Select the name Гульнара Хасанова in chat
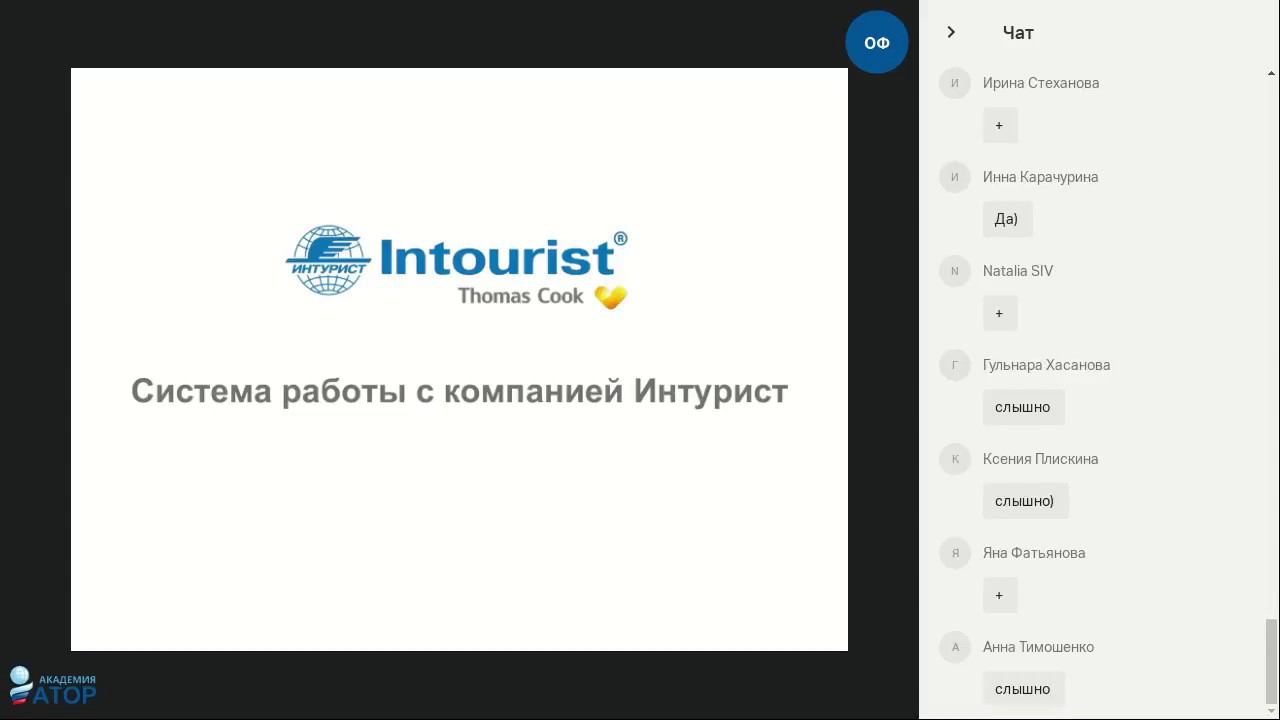 click(1046, 365)
